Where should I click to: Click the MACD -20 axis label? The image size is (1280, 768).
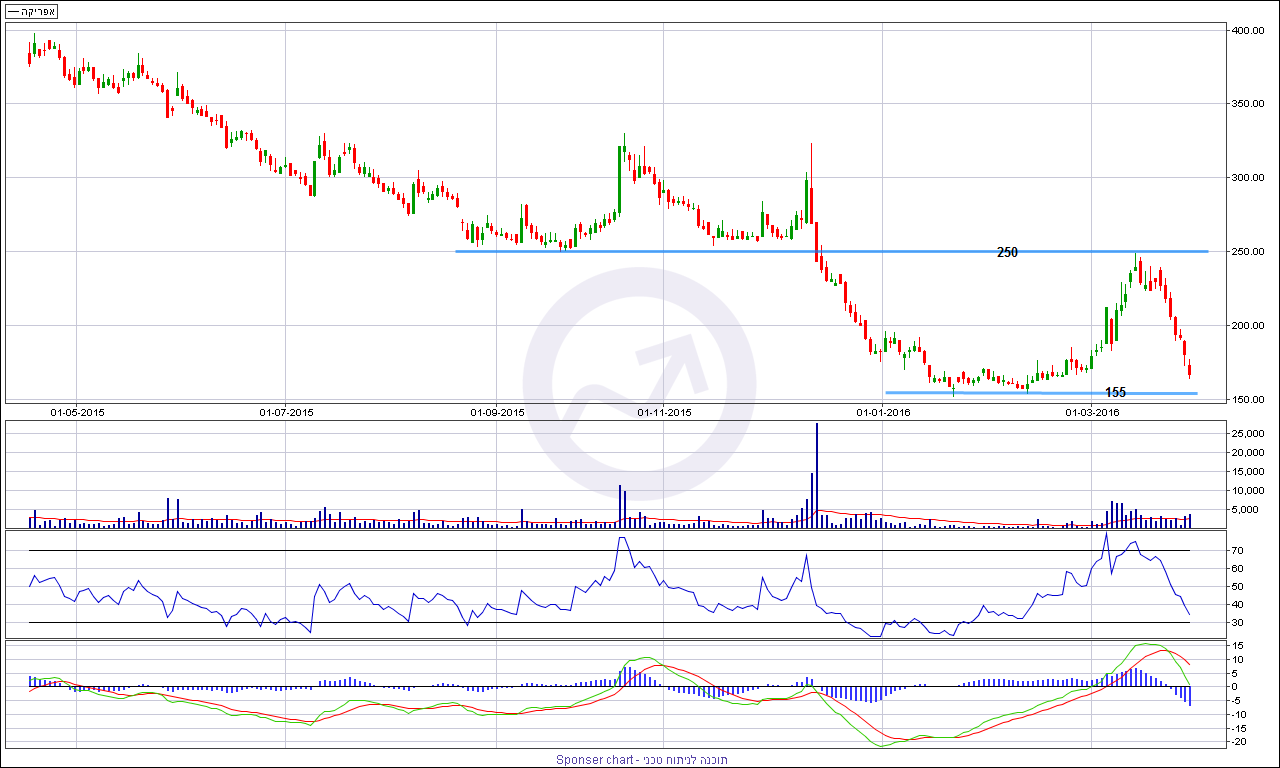click(1238, 742)
